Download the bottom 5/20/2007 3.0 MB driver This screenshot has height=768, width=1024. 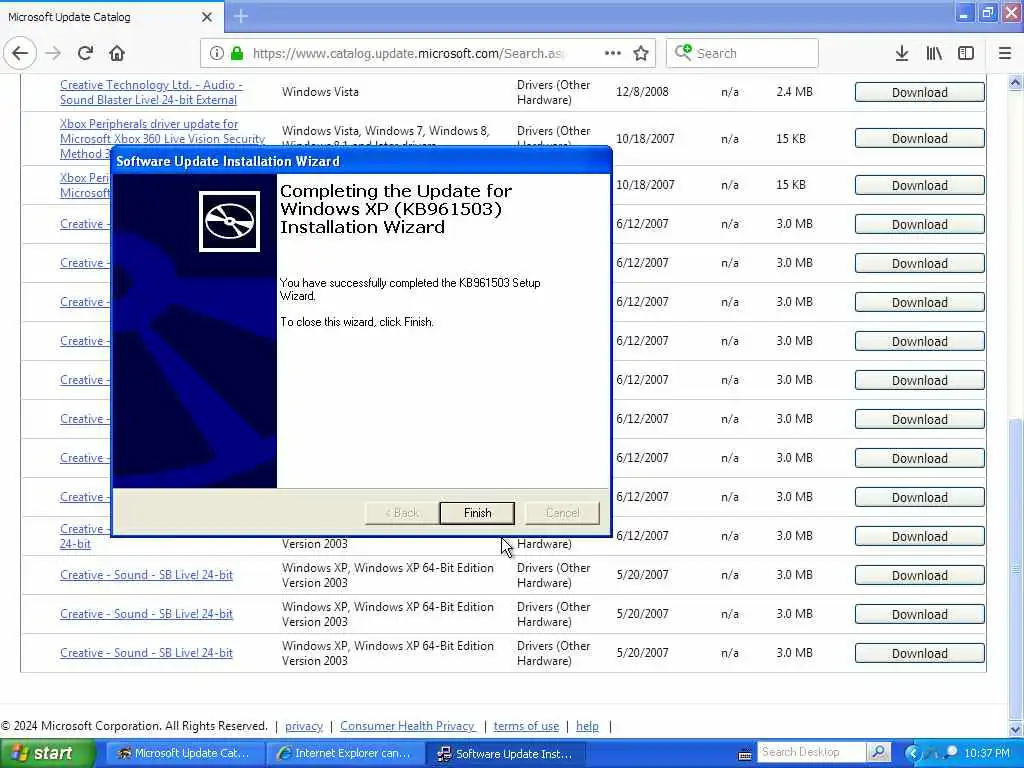[920, 653]
